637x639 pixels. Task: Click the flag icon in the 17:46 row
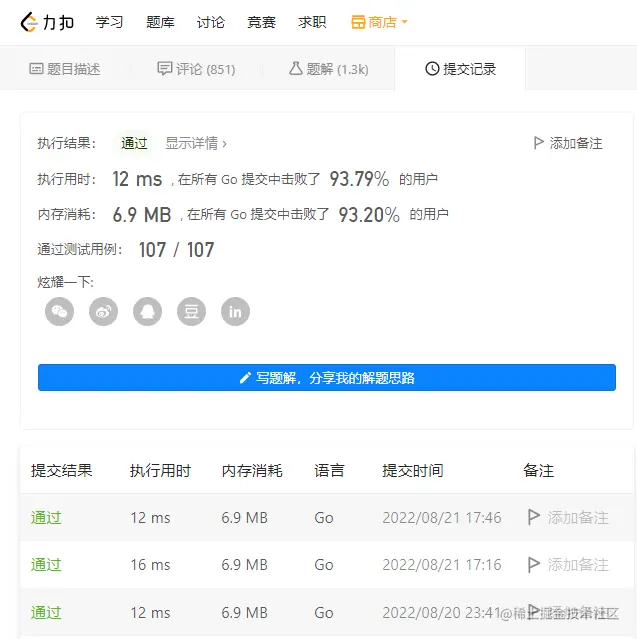[533, 518]
